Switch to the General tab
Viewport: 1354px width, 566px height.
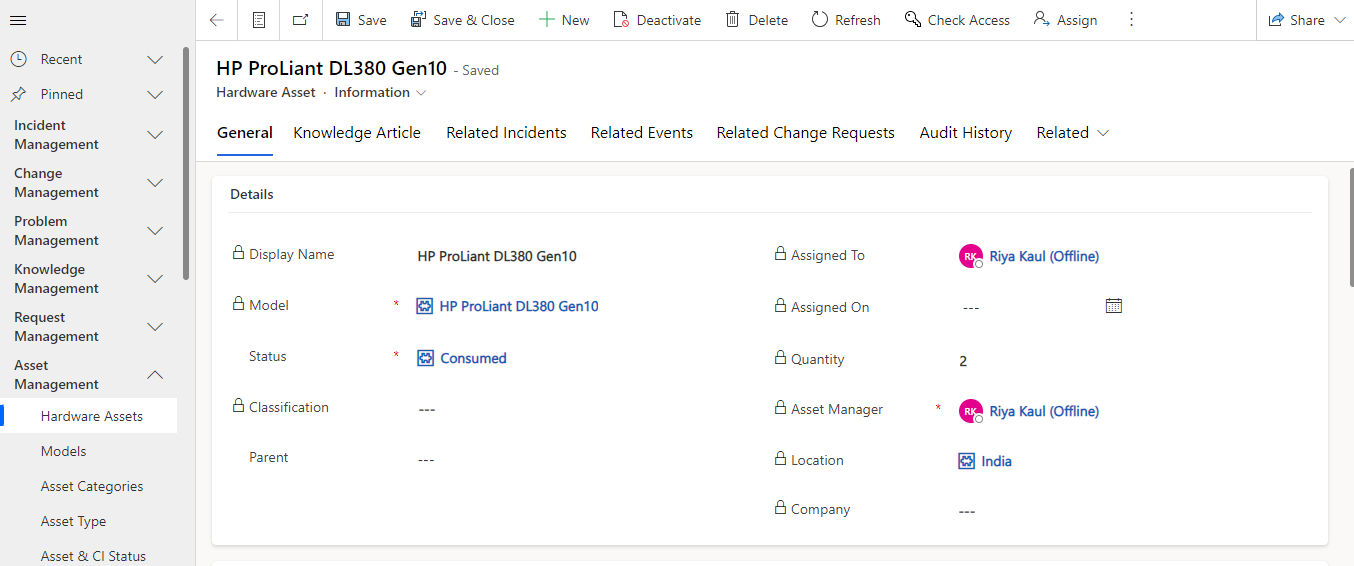[x=245, y=133]
